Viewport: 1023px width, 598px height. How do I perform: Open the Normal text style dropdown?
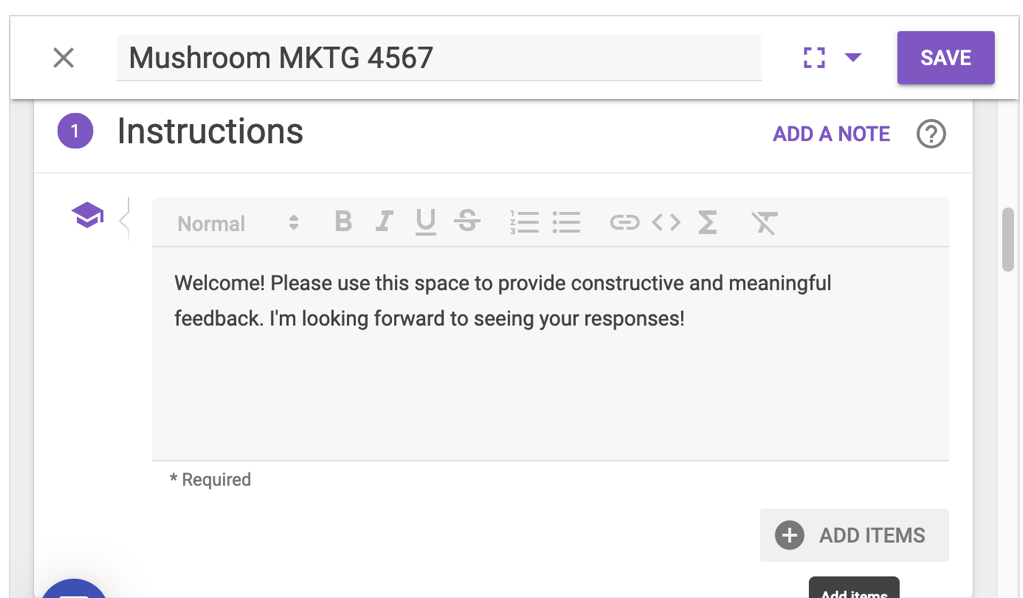pyautogui.click(x=238, y=223)
